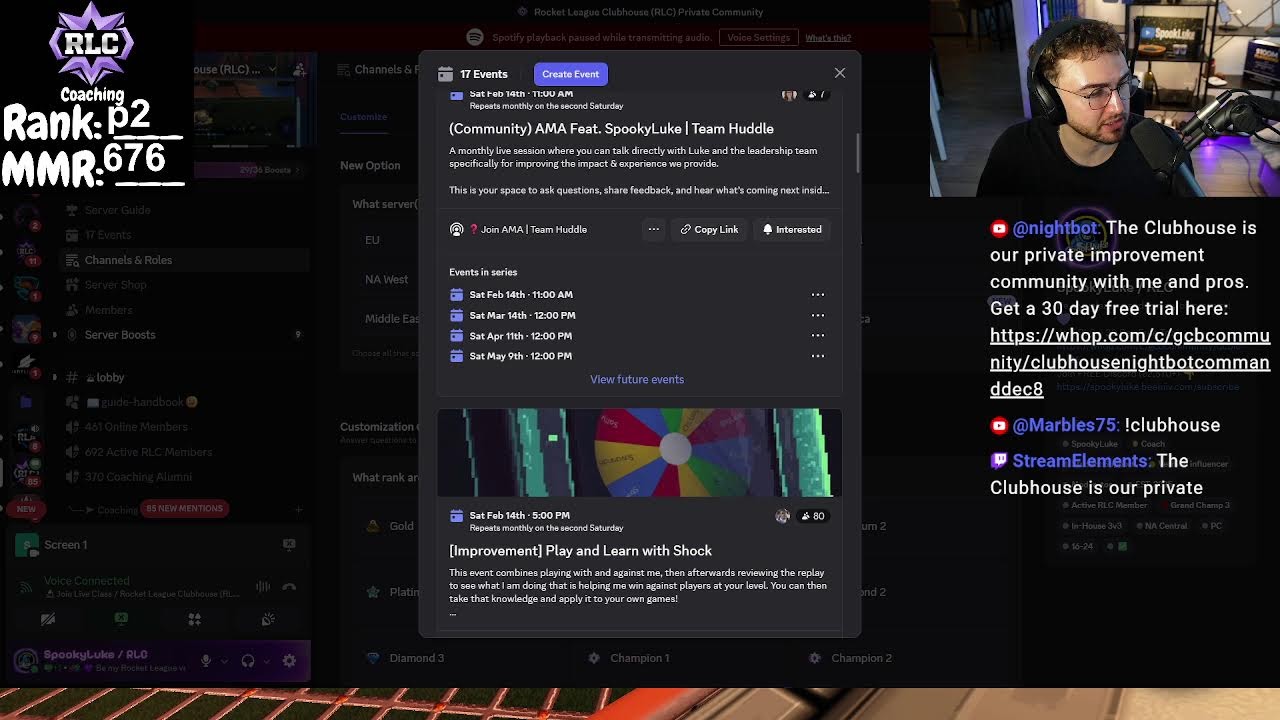Screen dimensions: 1280x720
Task: Click the What's this? link
Action: 828,38
